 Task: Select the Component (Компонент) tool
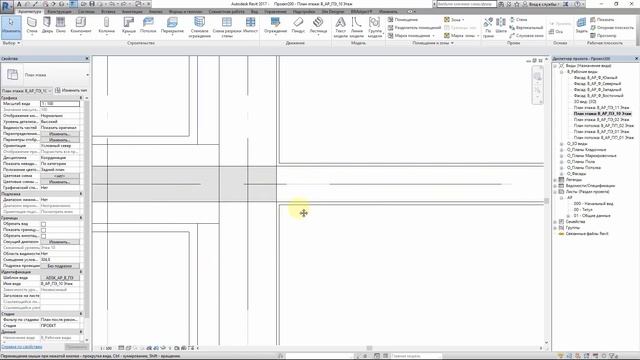point(81,26)
